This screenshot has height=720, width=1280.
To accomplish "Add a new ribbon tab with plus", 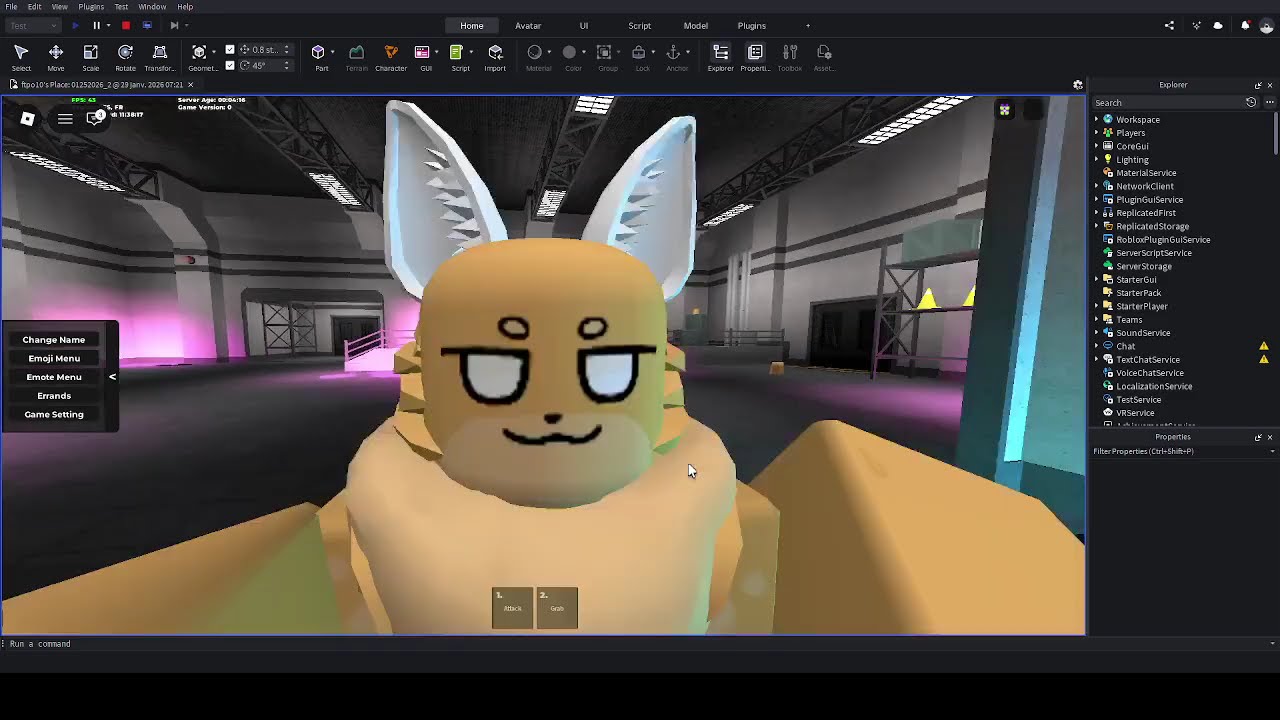I will click(808, 25).
